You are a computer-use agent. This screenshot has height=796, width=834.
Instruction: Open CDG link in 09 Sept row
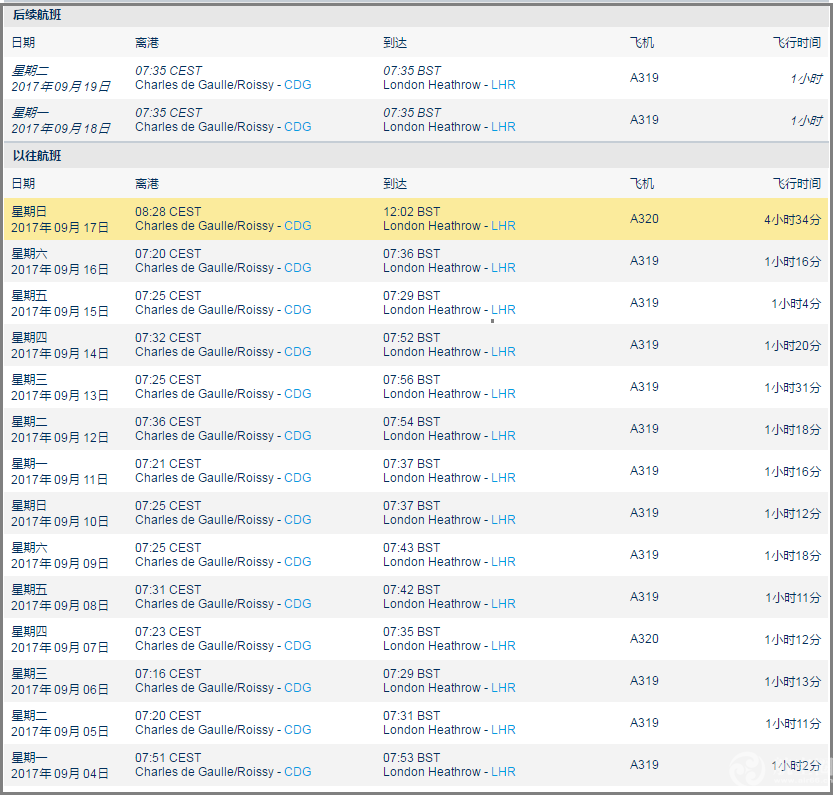click(297, 562)
